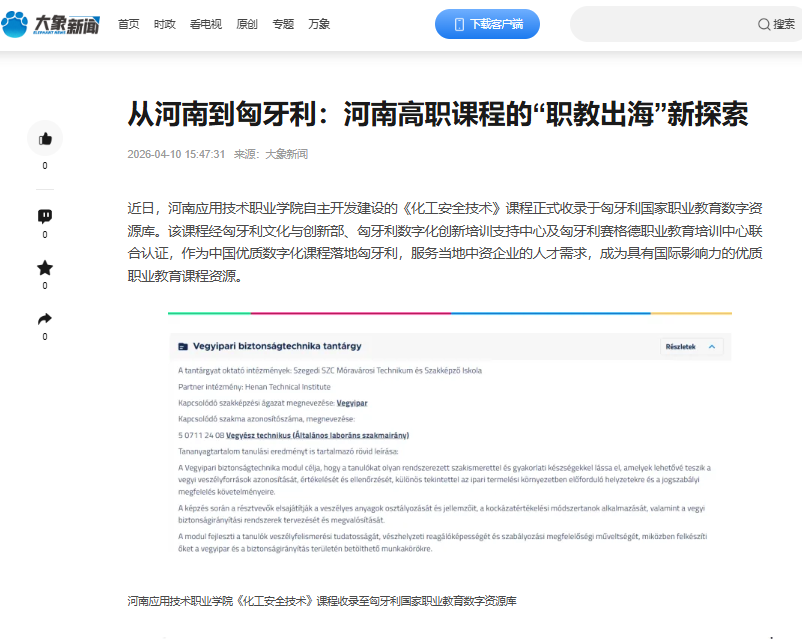
Task: Open comments via speech bubble icon
Action: point(44,216)
